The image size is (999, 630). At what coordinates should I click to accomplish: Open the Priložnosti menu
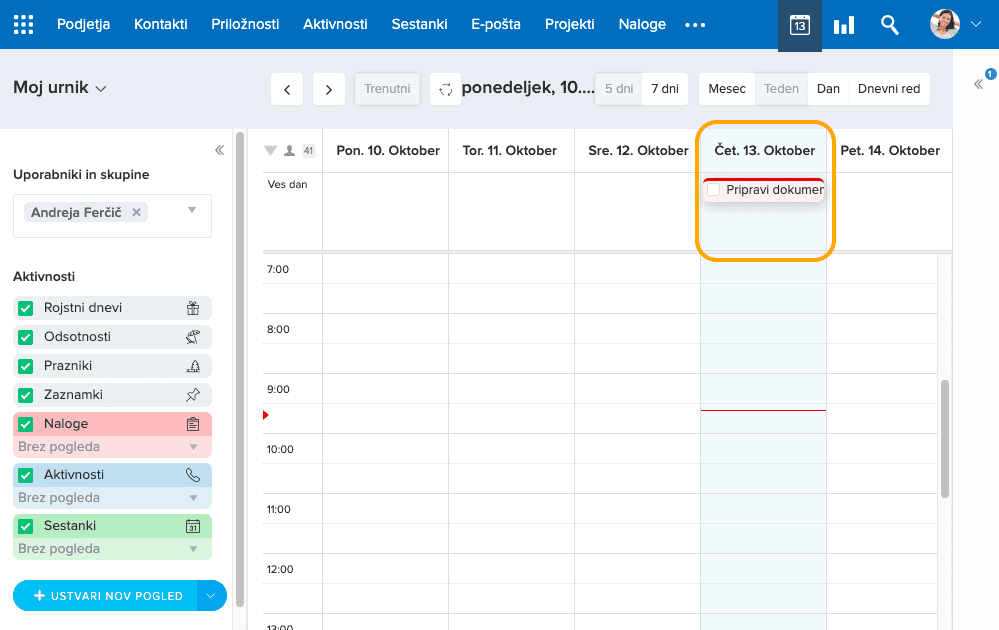tap(245, 24)
